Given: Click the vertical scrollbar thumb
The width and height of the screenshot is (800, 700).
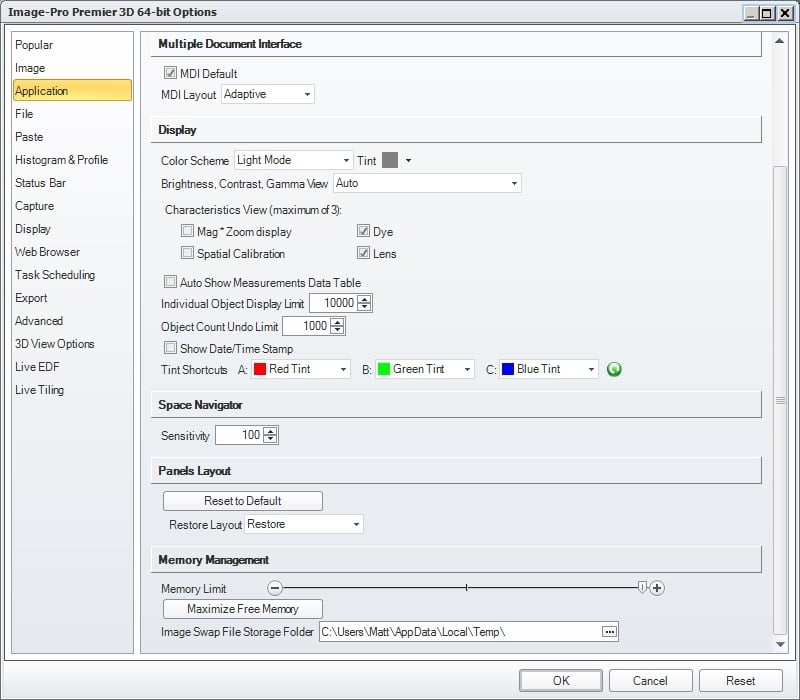Looking at the screenshot, I should pos(780,400).
